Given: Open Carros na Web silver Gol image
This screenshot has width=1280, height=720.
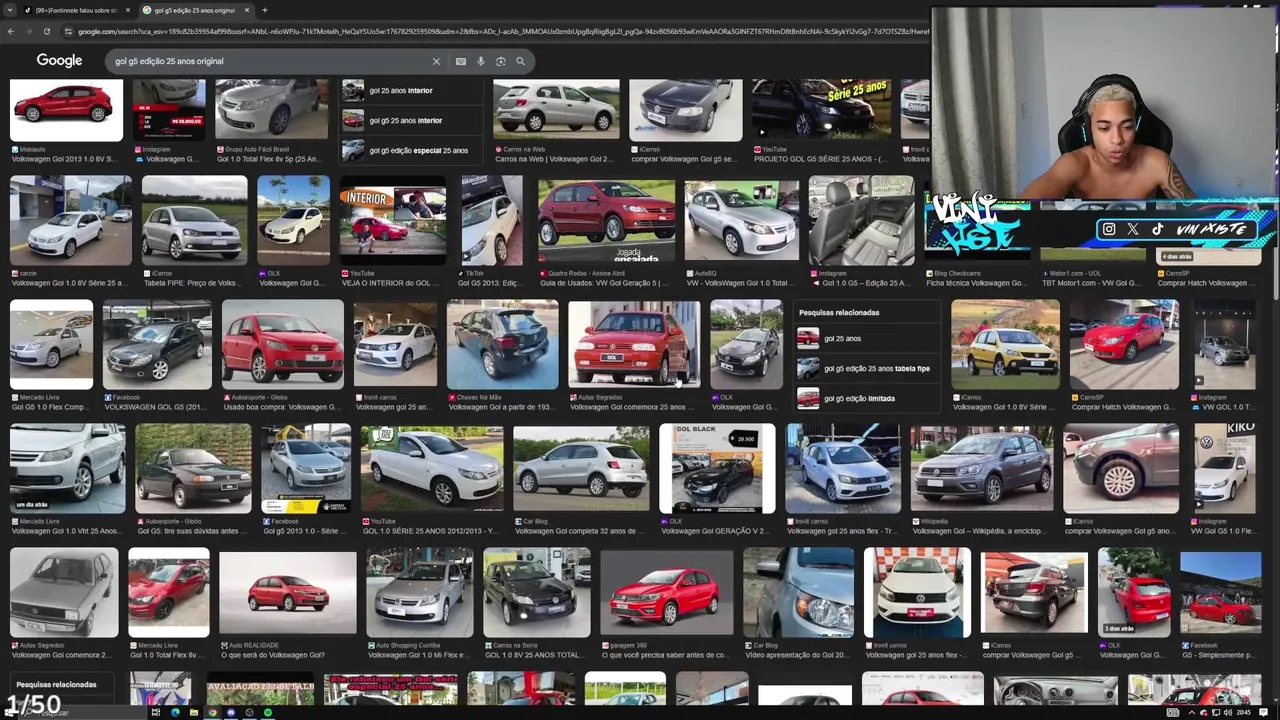Looking at the screenshot, I should coord(556,108).
